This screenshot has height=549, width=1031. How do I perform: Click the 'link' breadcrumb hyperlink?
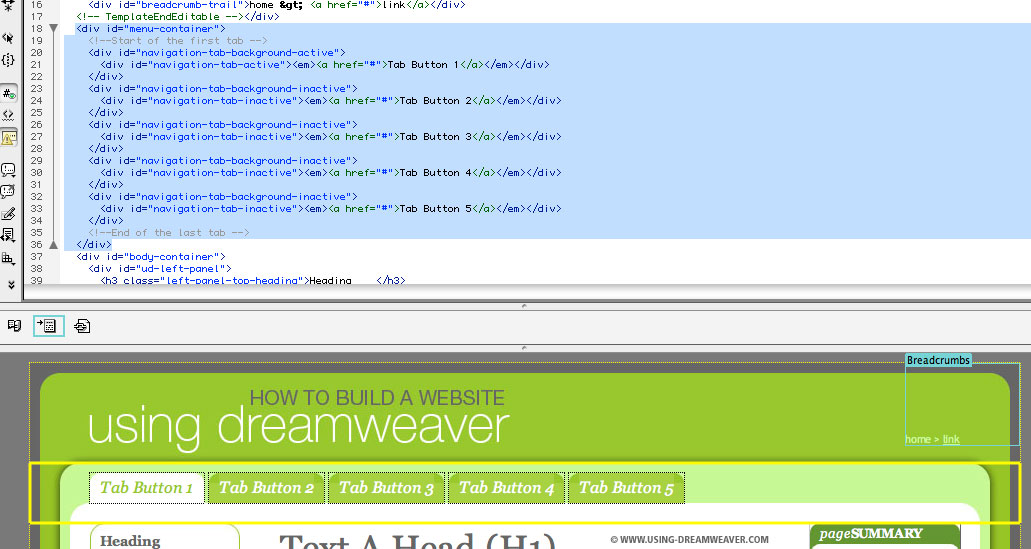(951, 439)
